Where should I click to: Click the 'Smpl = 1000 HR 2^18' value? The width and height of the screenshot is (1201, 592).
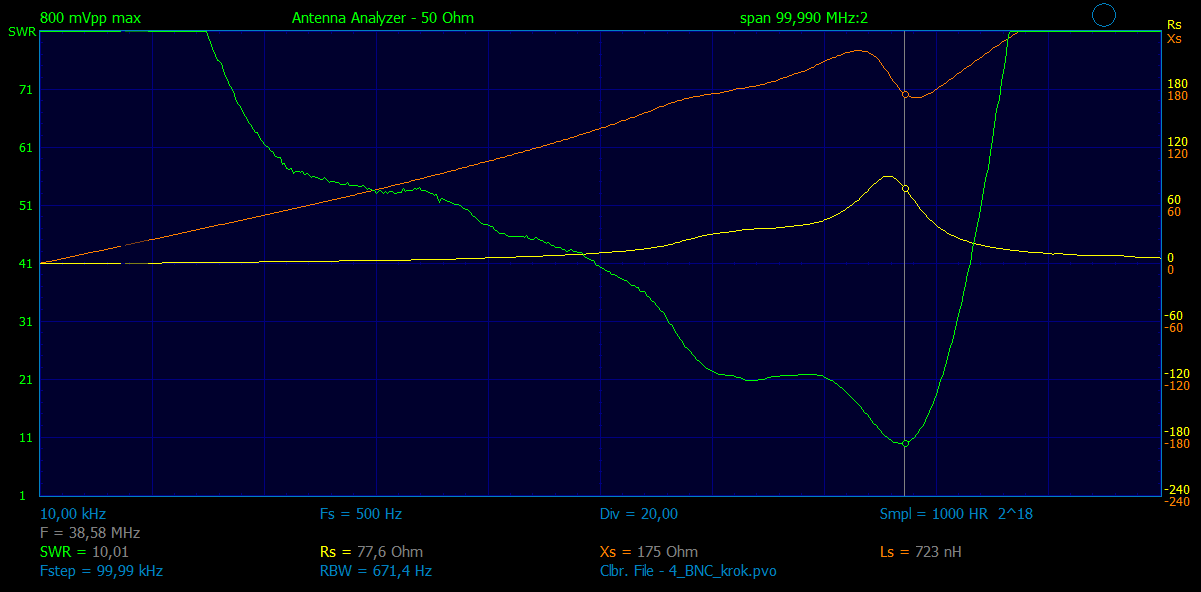[x=955, y=514]
